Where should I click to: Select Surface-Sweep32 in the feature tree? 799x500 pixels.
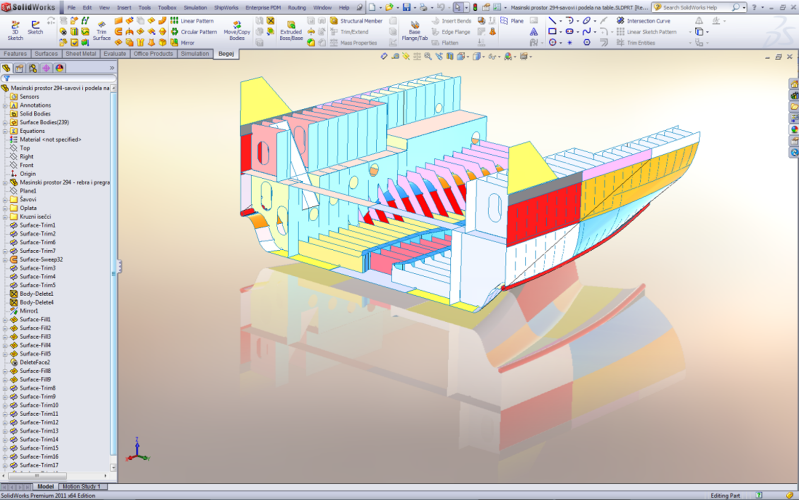pos(41,259)
